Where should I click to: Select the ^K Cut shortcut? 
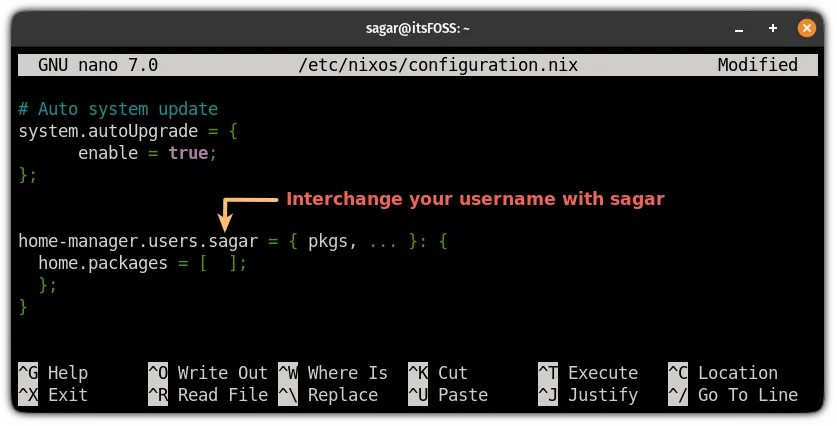tap(437, 373)
